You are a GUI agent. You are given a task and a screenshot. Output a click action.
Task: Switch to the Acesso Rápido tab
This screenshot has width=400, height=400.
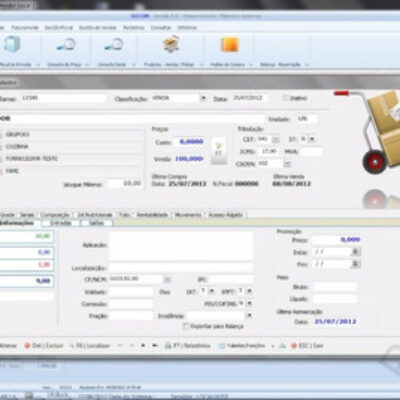click(x=226, y=215)
